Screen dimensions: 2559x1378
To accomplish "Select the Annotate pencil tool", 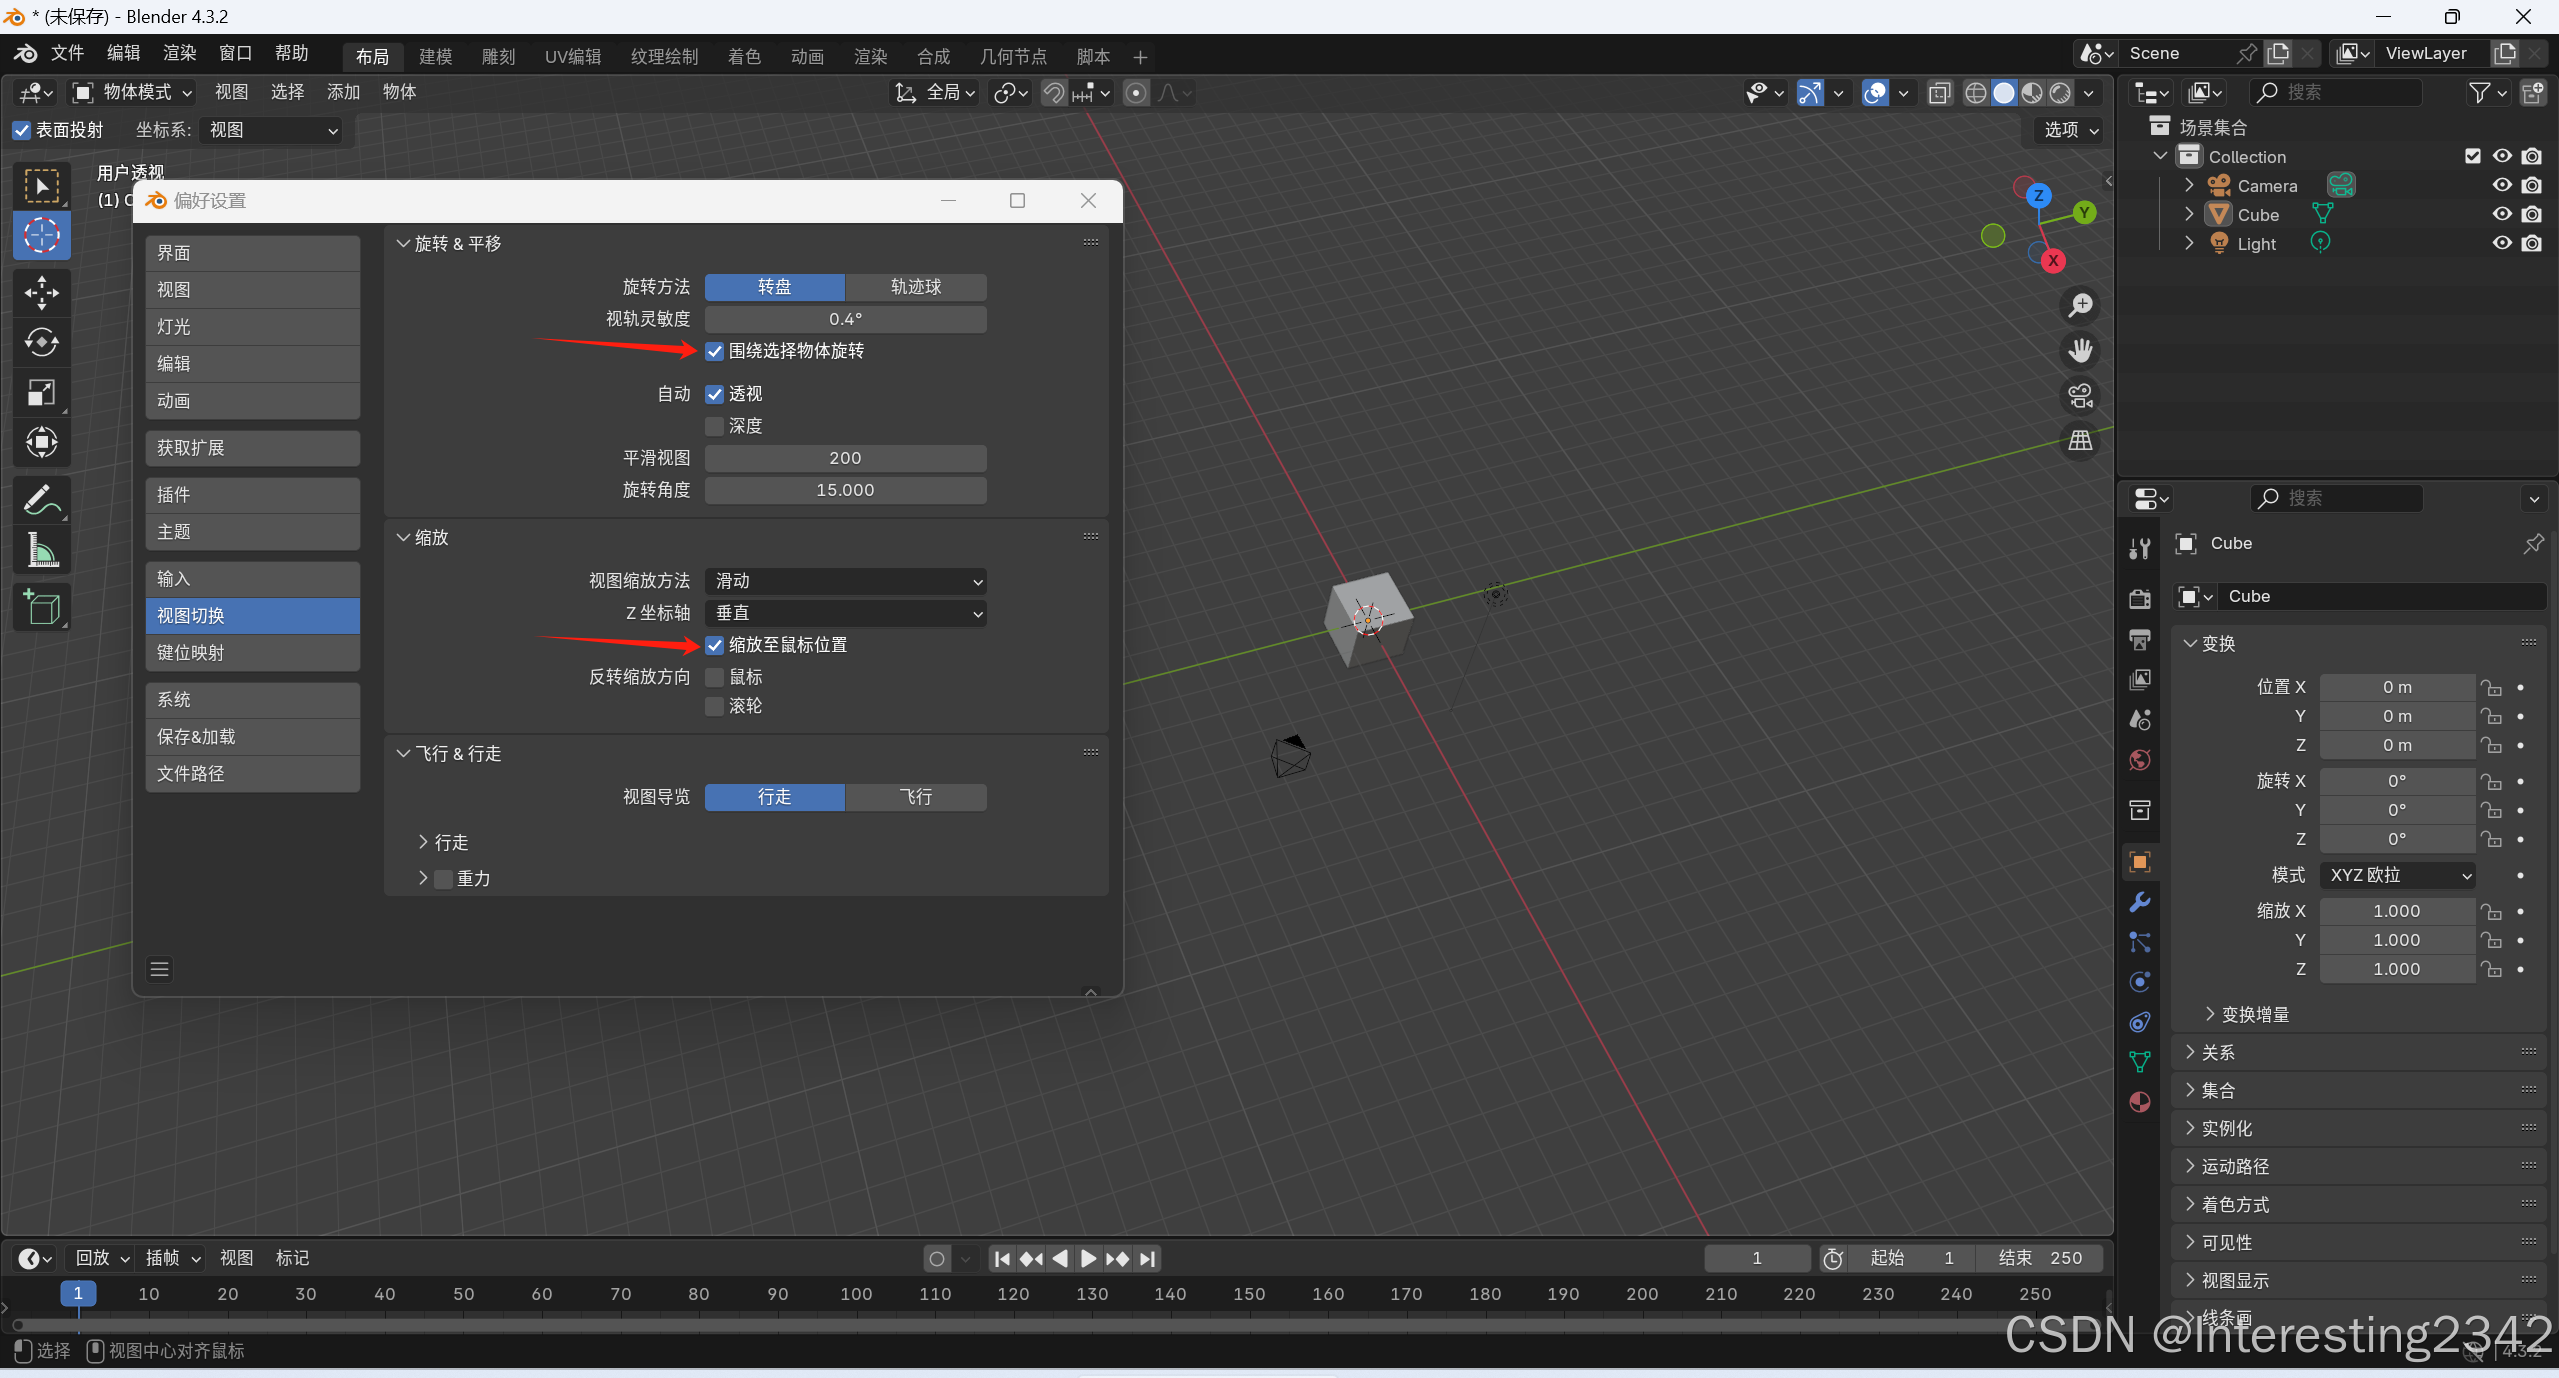I will pos(41,499).
